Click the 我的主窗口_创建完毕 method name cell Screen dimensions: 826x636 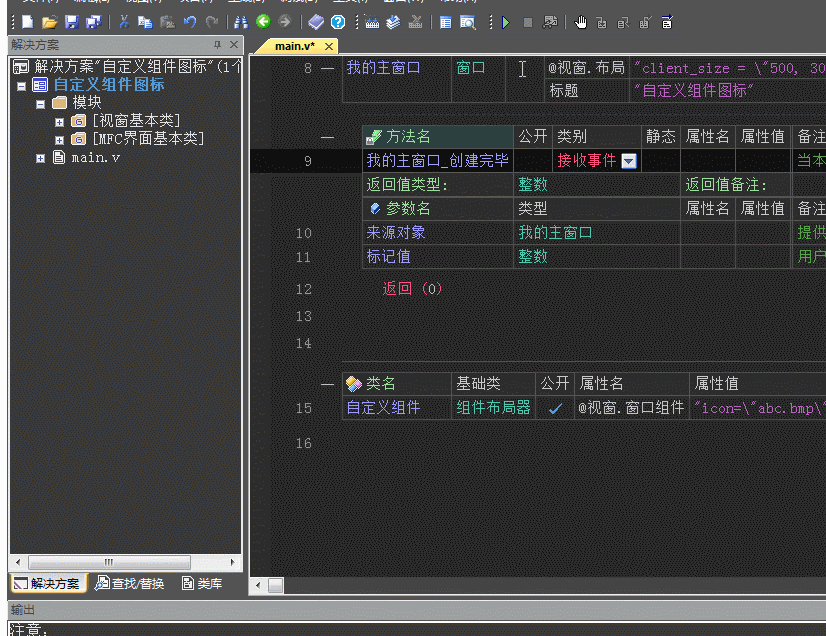(x=438, y=160)
